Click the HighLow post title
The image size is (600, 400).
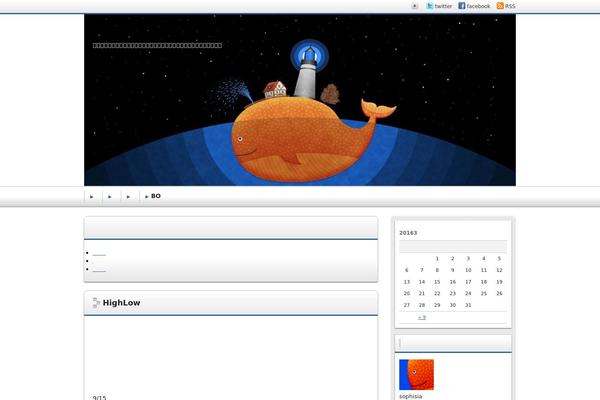coord(121,303)
